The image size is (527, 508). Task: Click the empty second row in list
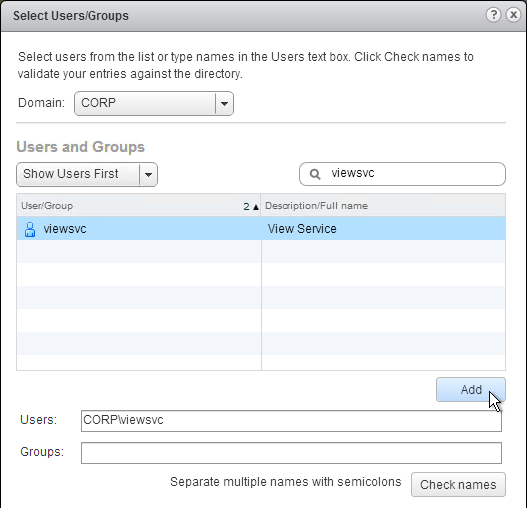point(261,251)
